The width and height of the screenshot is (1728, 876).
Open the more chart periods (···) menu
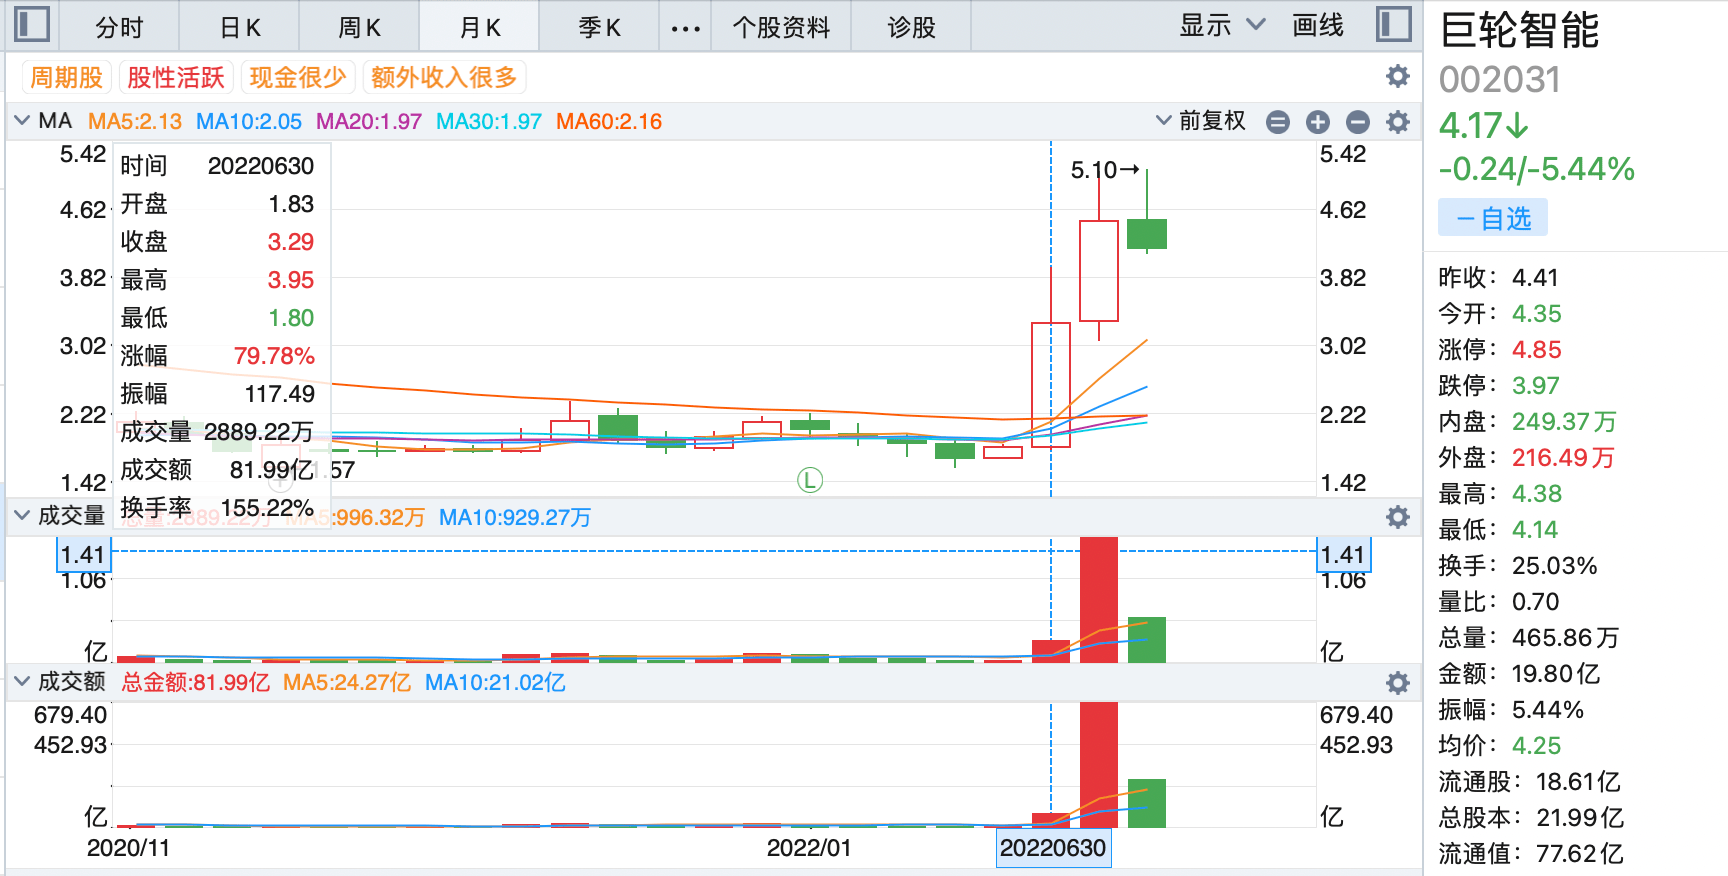click(x=686, y=27)
